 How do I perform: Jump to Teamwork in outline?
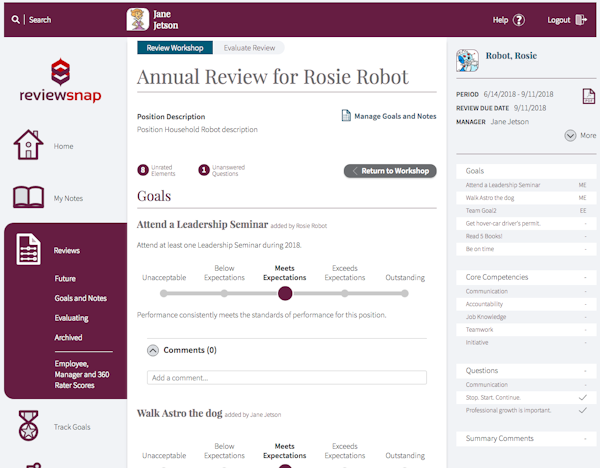pyautogui.click(x=526, y=329)
